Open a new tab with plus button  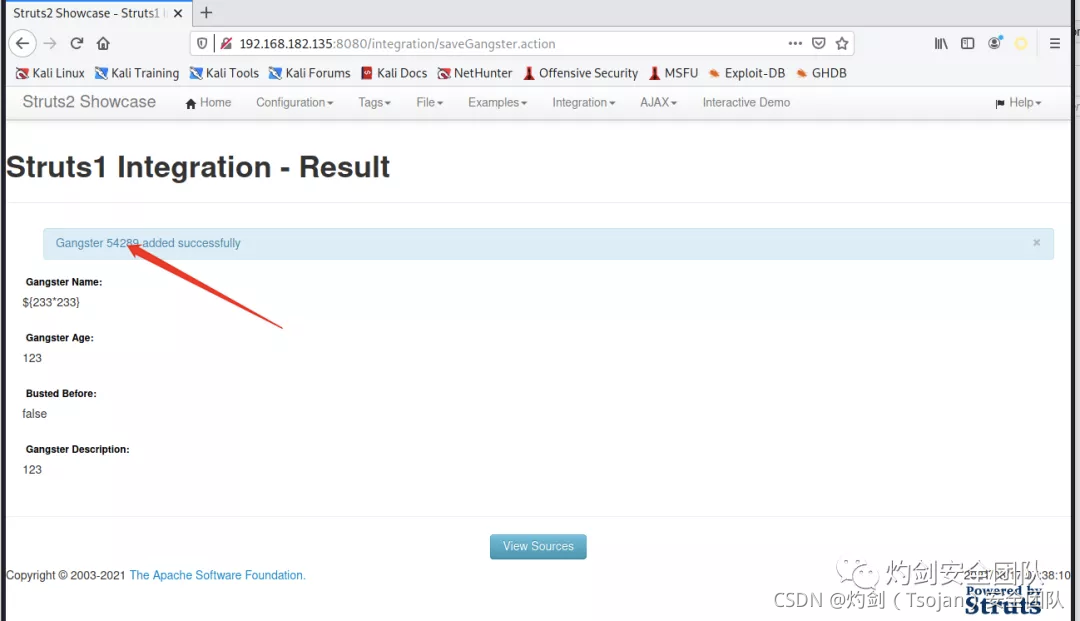click(206, 12)
